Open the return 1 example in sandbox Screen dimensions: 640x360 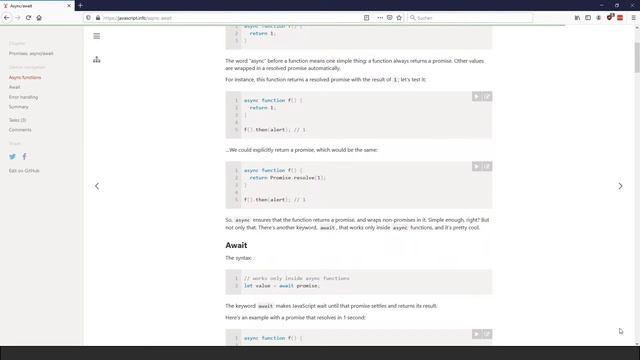coord(487,97)
